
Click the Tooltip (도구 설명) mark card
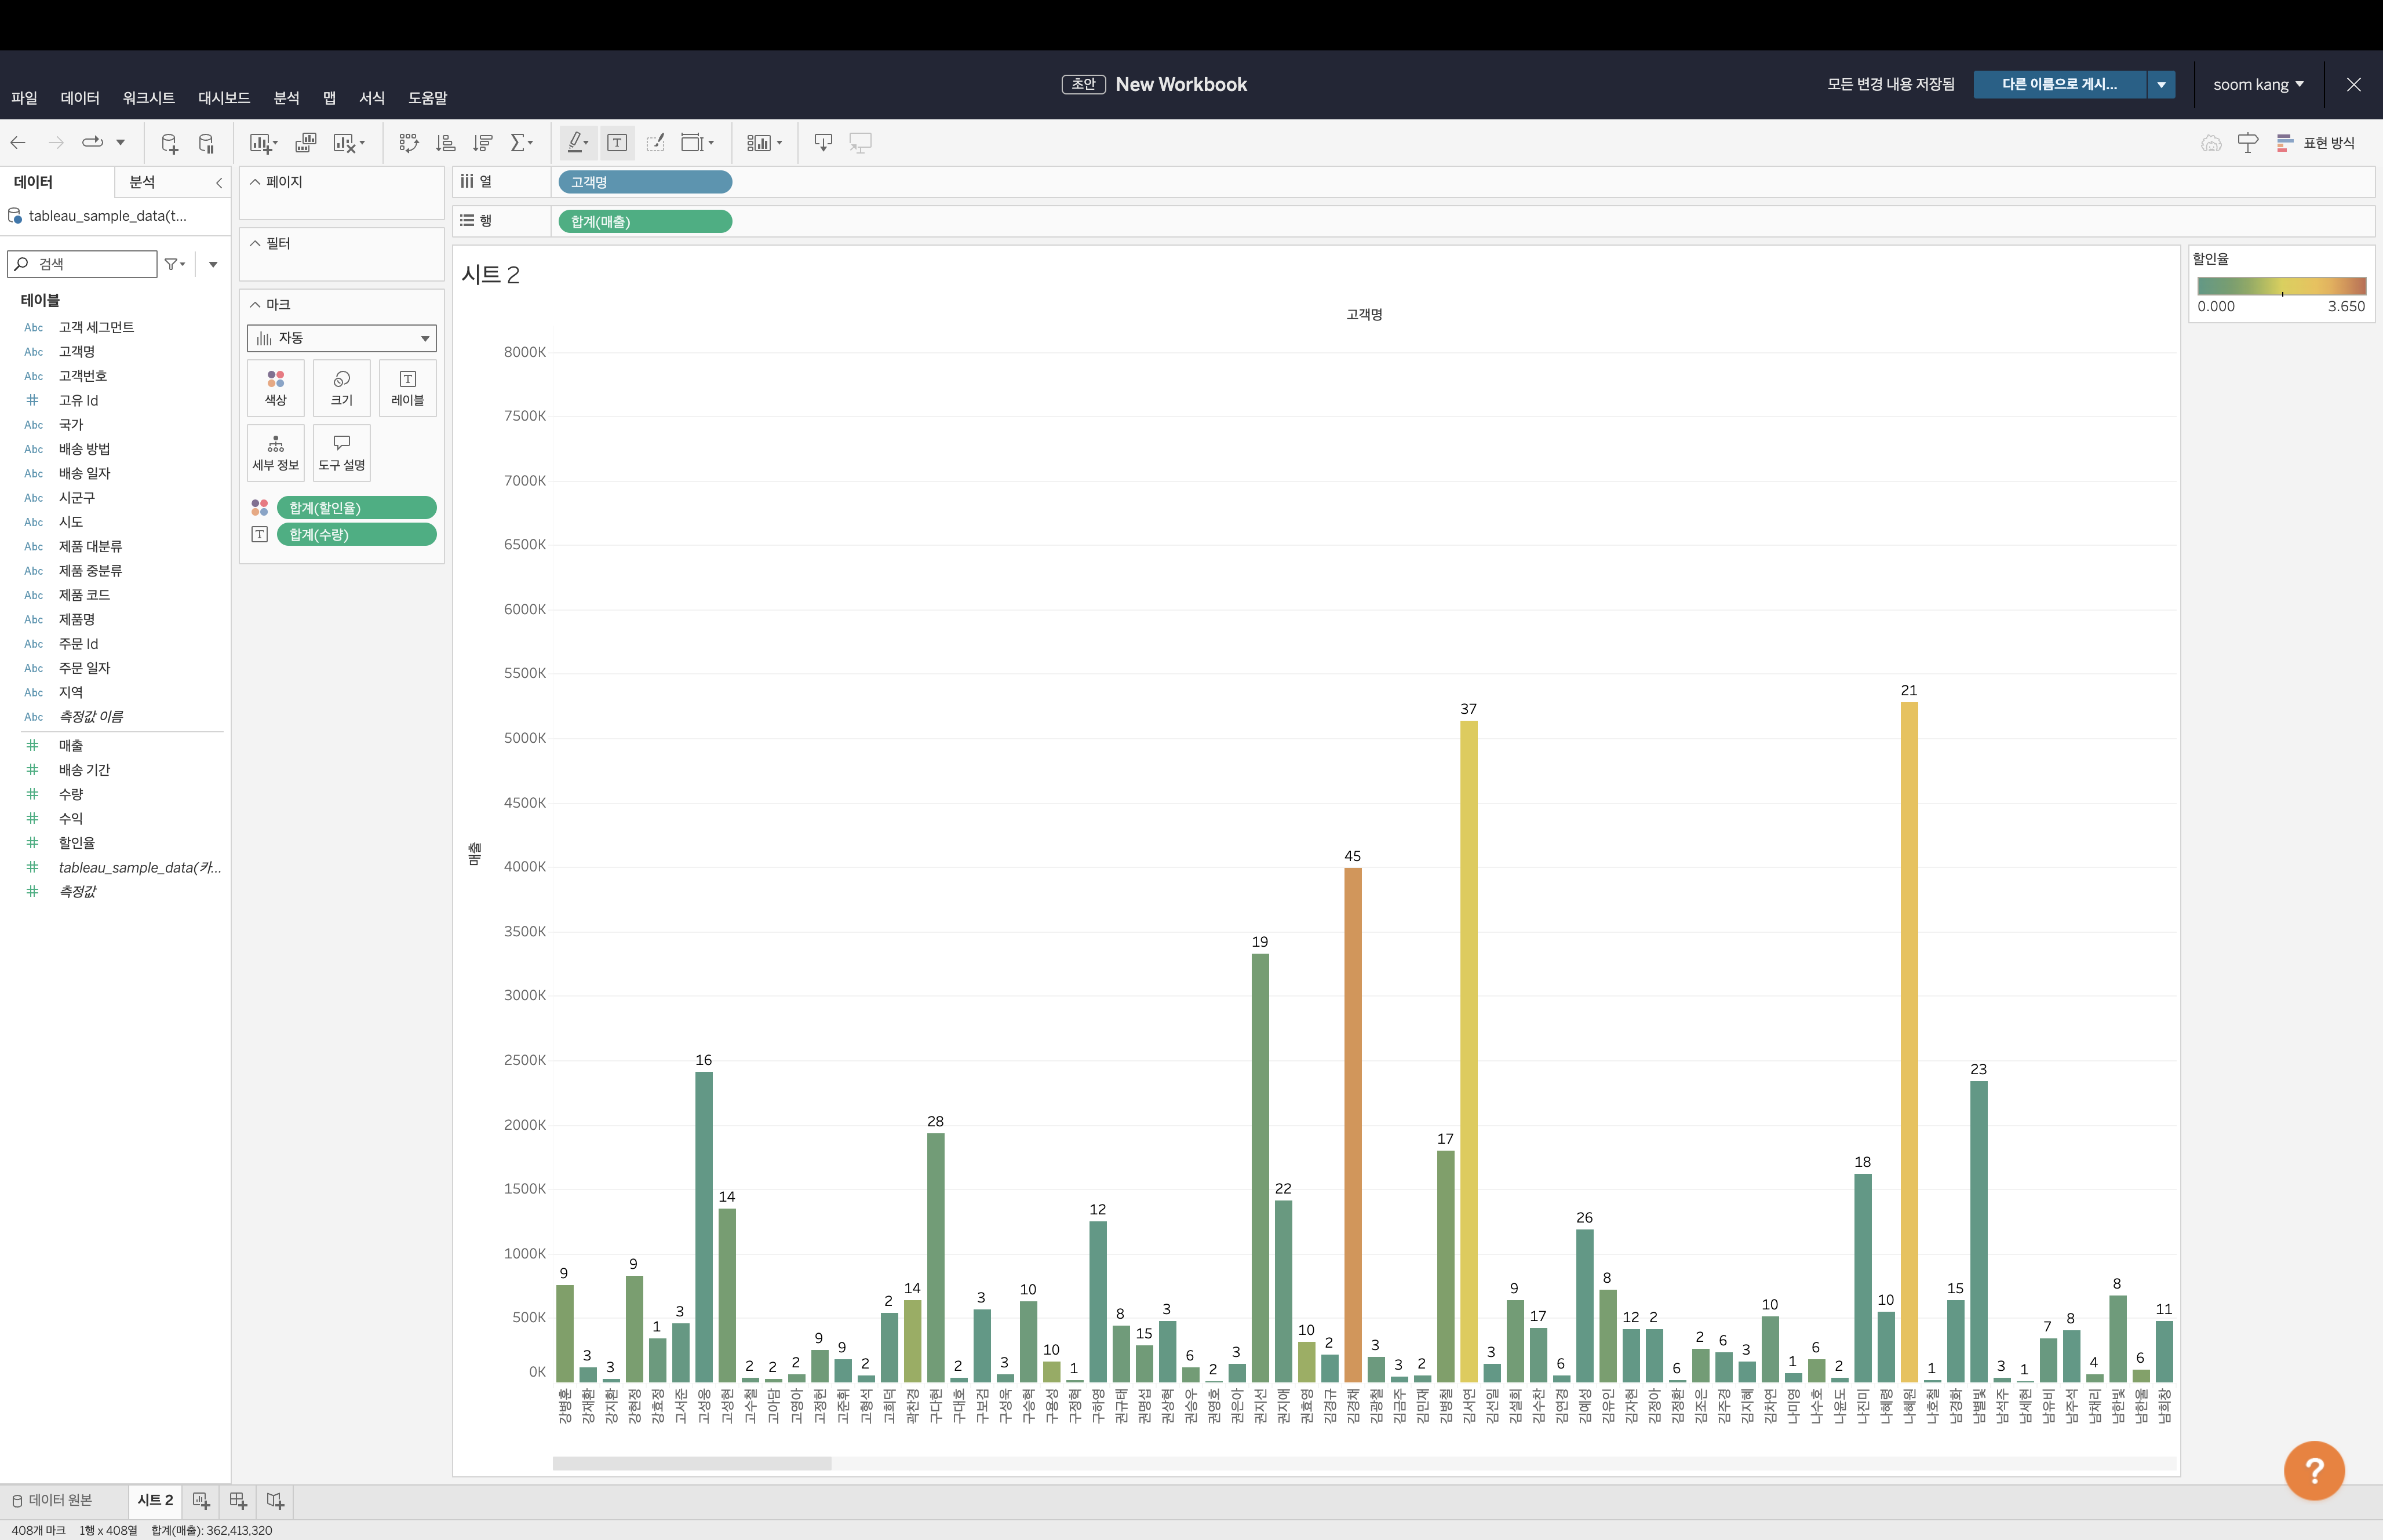pyautogui.click(x=342, y=453)
